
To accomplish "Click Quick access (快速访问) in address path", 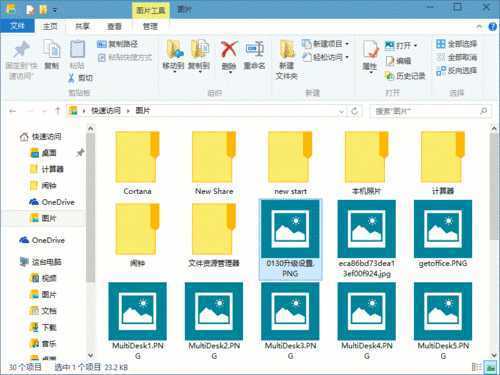I will click(x=106, y=111).
